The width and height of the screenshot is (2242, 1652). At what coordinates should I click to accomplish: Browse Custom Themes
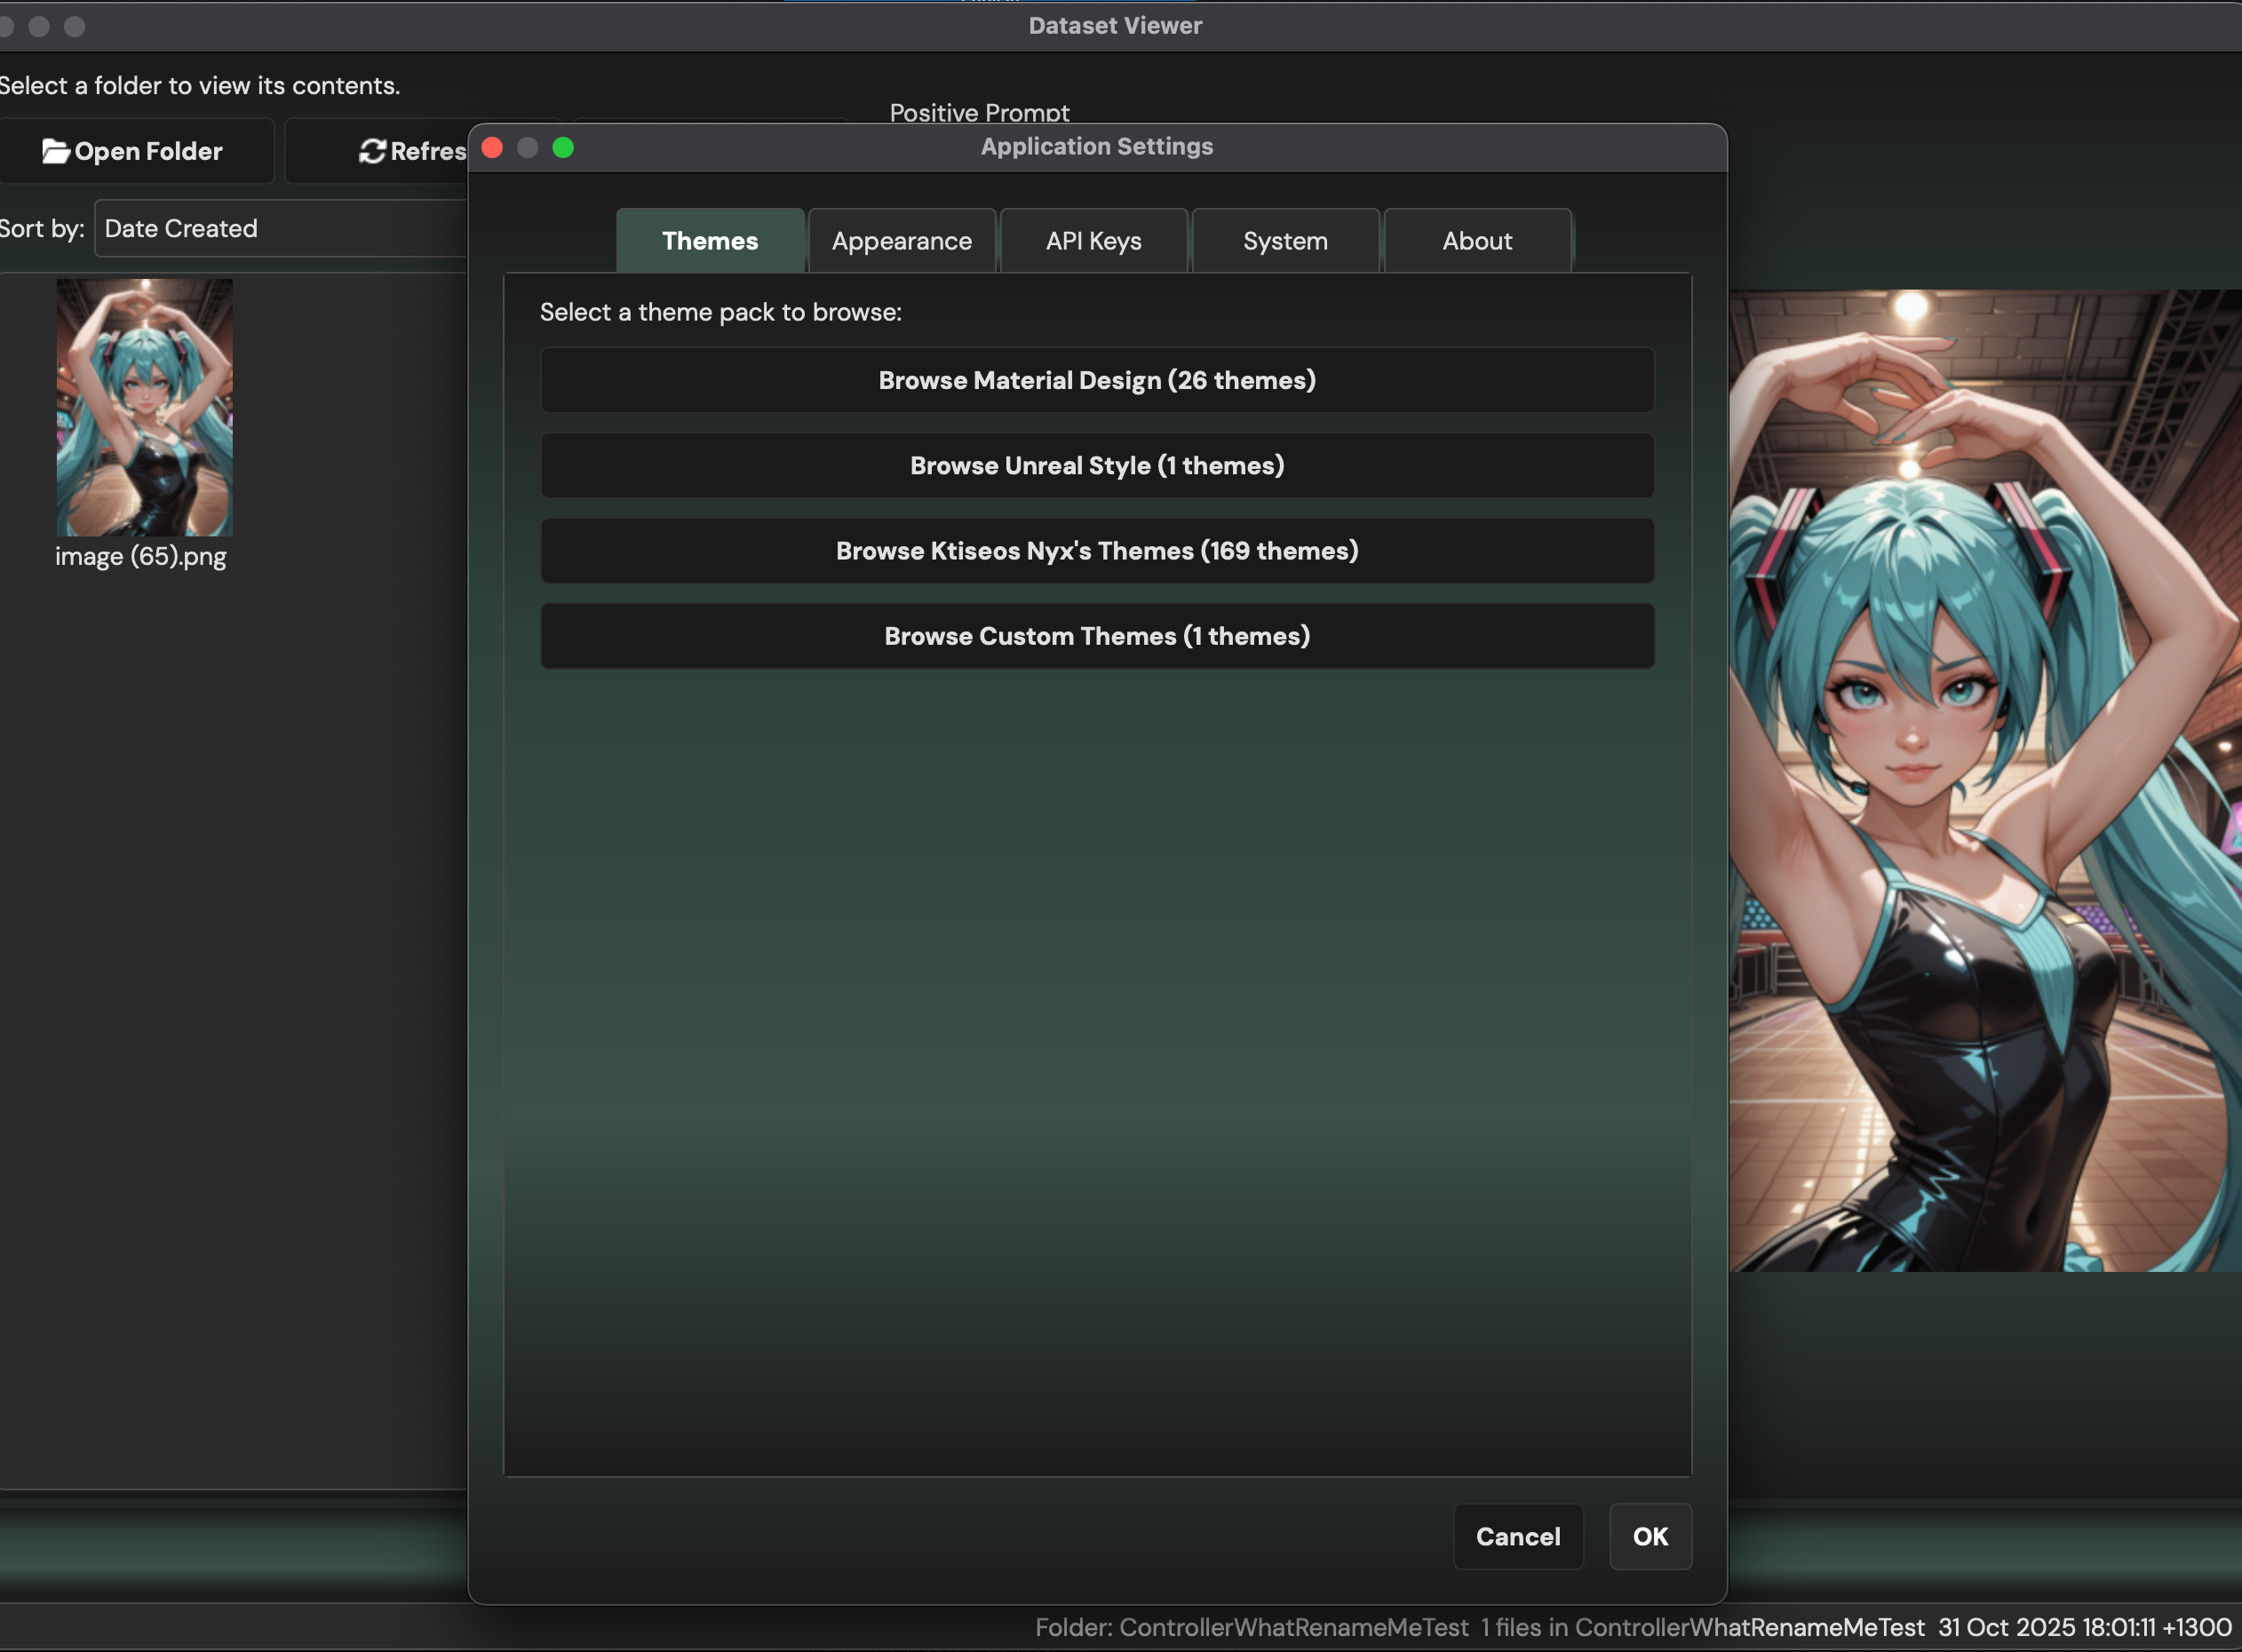[x=1095, y=636]
